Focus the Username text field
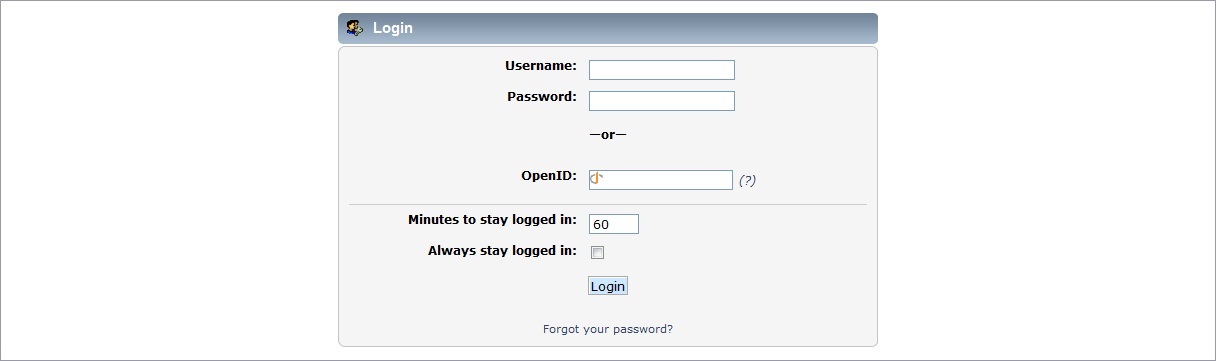1216x361 pixels. click(x=662, y=70)
